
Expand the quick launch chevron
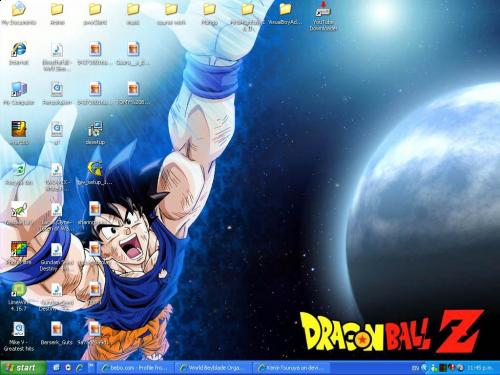(91, 365)
